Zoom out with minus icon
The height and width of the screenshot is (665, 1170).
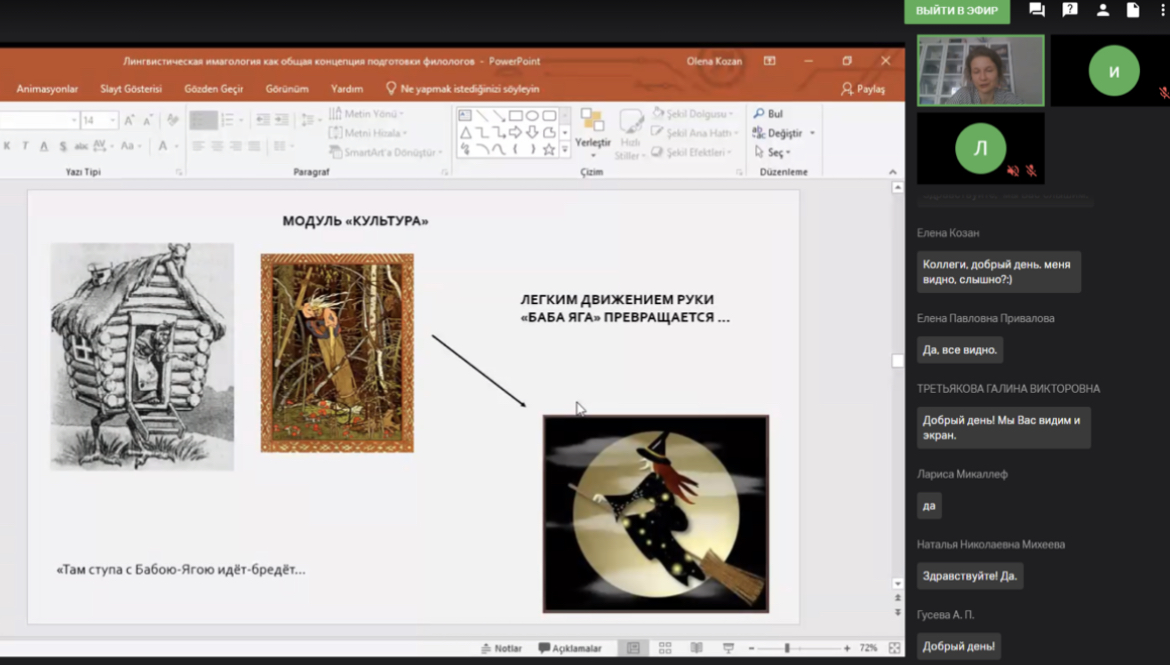point(751,648)
